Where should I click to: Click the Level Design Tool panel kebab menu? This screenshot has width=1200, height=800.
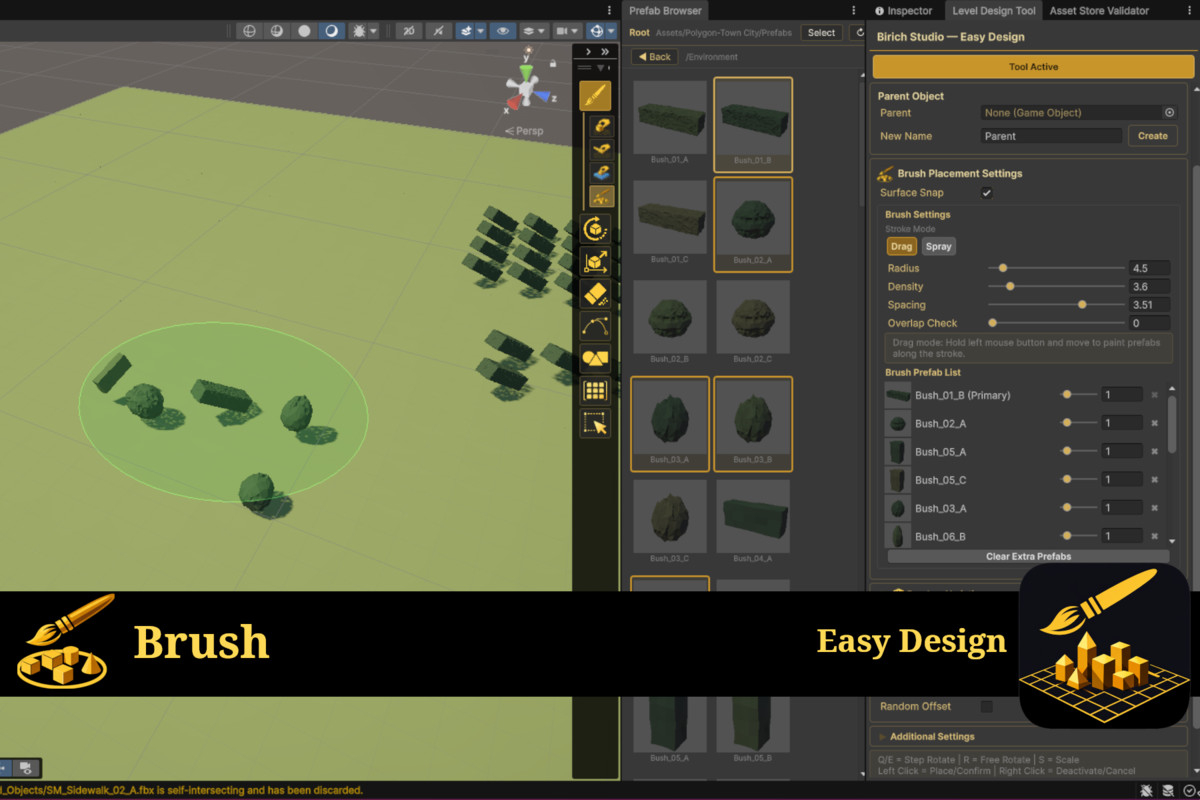[1190, 11]
